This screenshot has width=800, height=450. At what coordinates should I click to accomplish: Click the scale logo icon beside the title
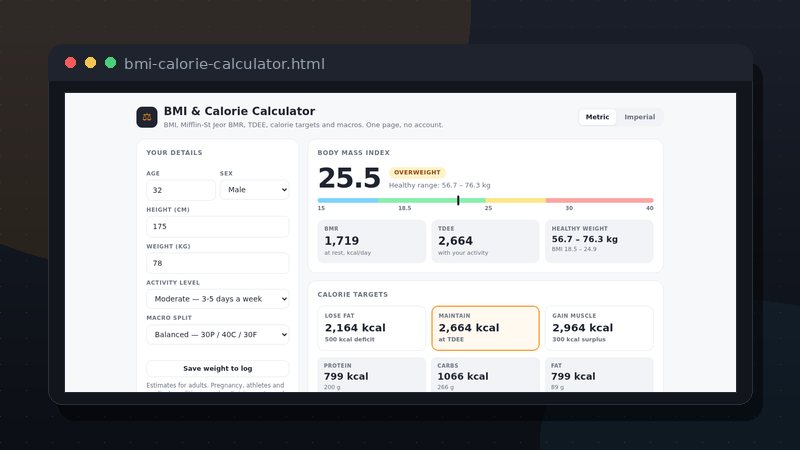tap(147, 117)
